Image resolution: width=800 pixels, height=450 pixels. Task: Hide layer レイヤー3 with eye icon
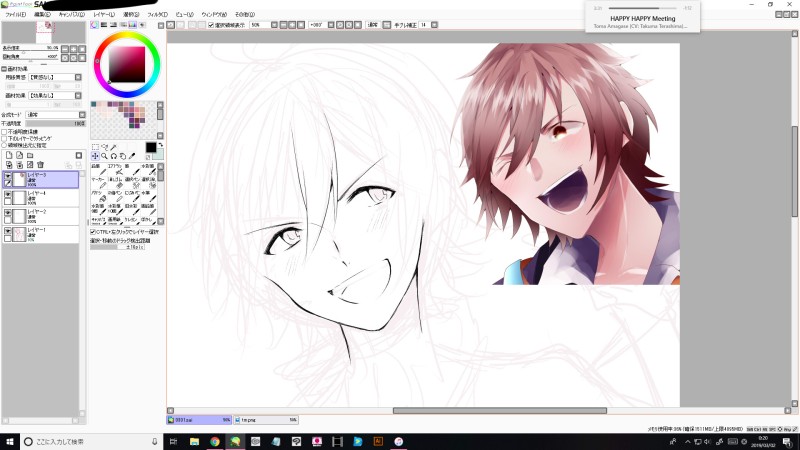tap(8, 176)
